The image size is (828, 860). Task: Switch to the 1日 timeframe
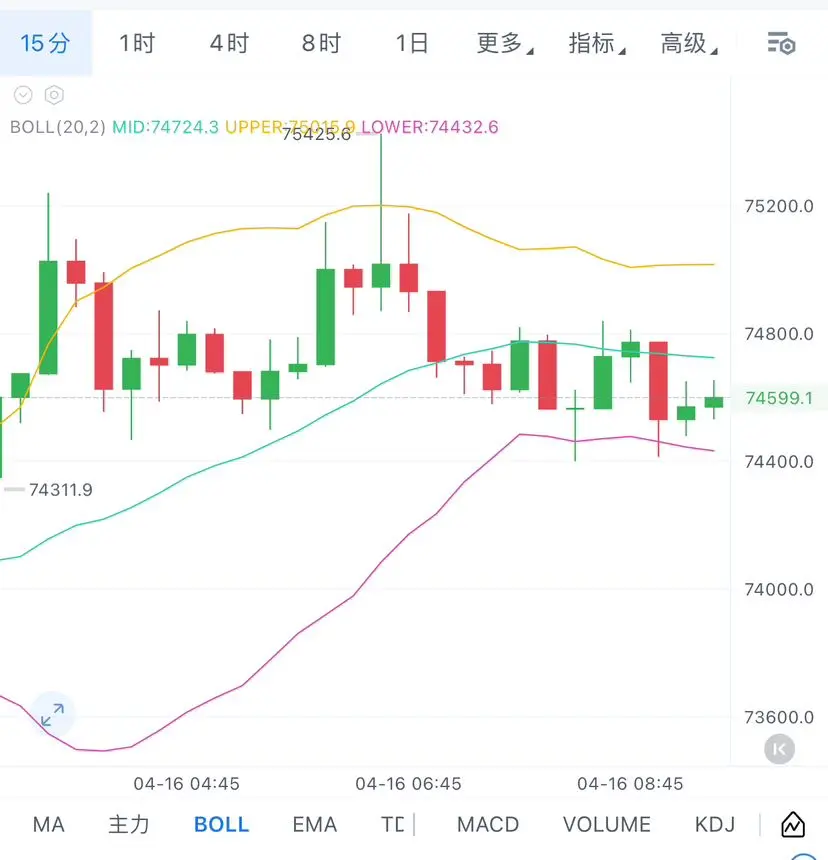point(412,43)
